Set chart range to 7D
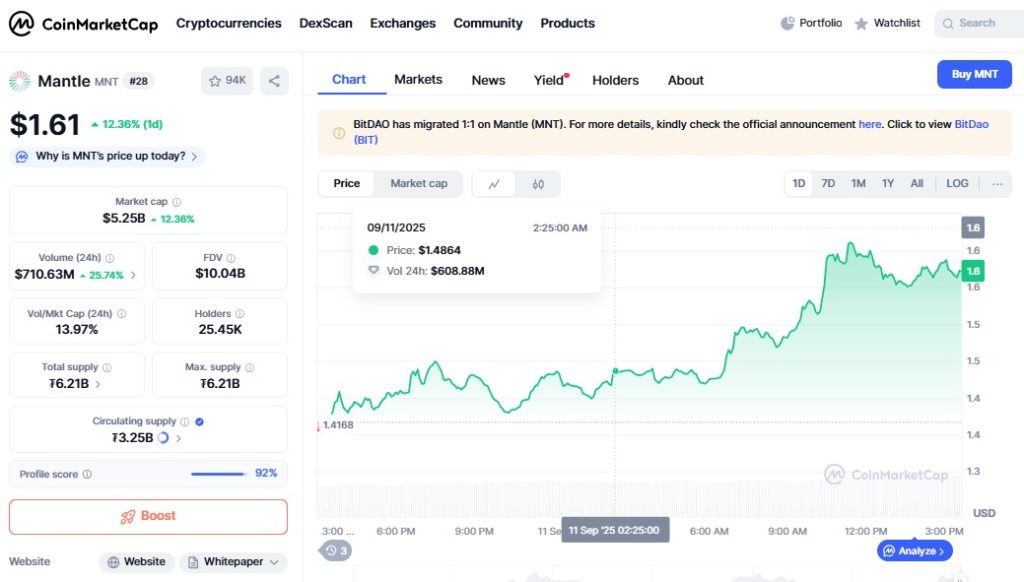Screen dimensions: 1024x582 [828, 184]
